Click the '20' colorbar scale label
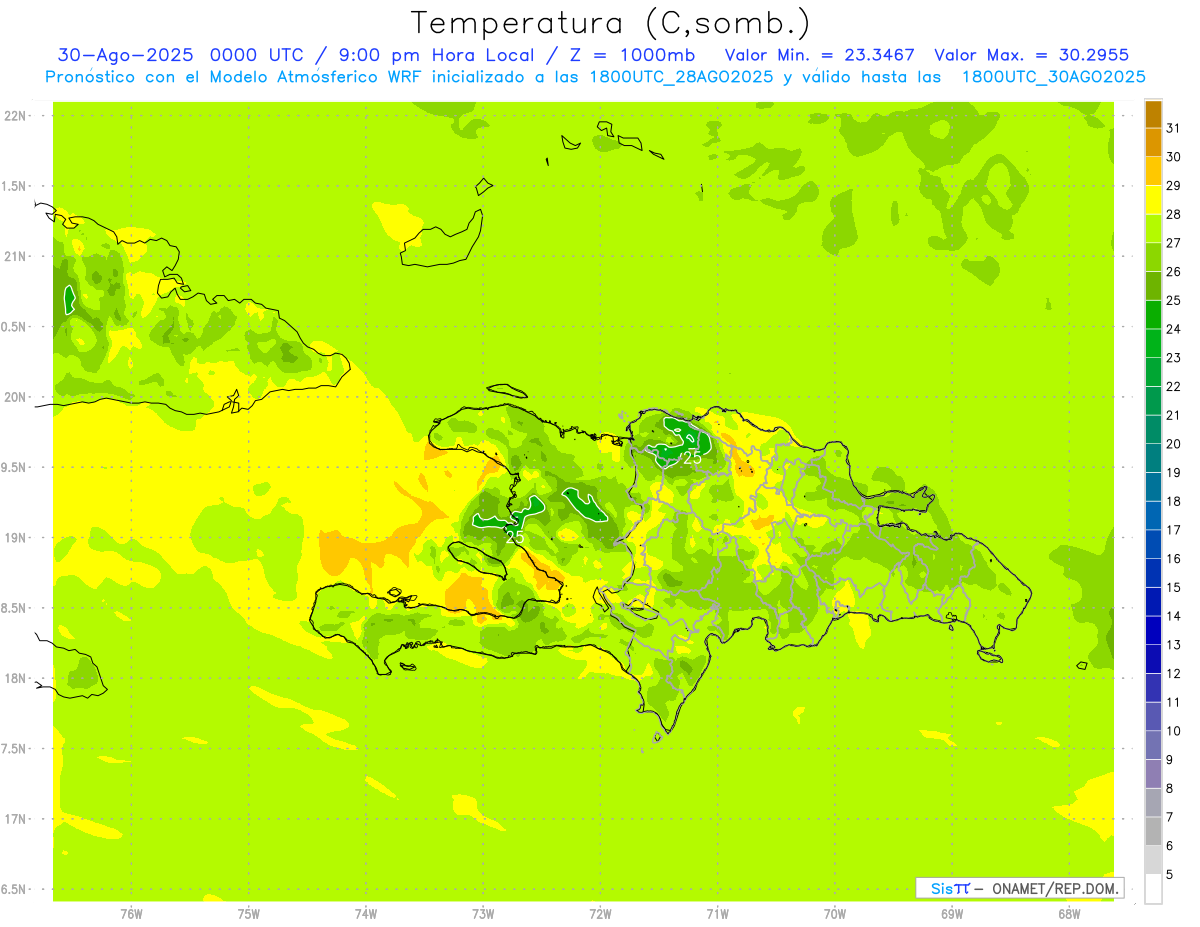Image resolution: width=1200 pixels, height=927 pixels. coord(1174,444)
